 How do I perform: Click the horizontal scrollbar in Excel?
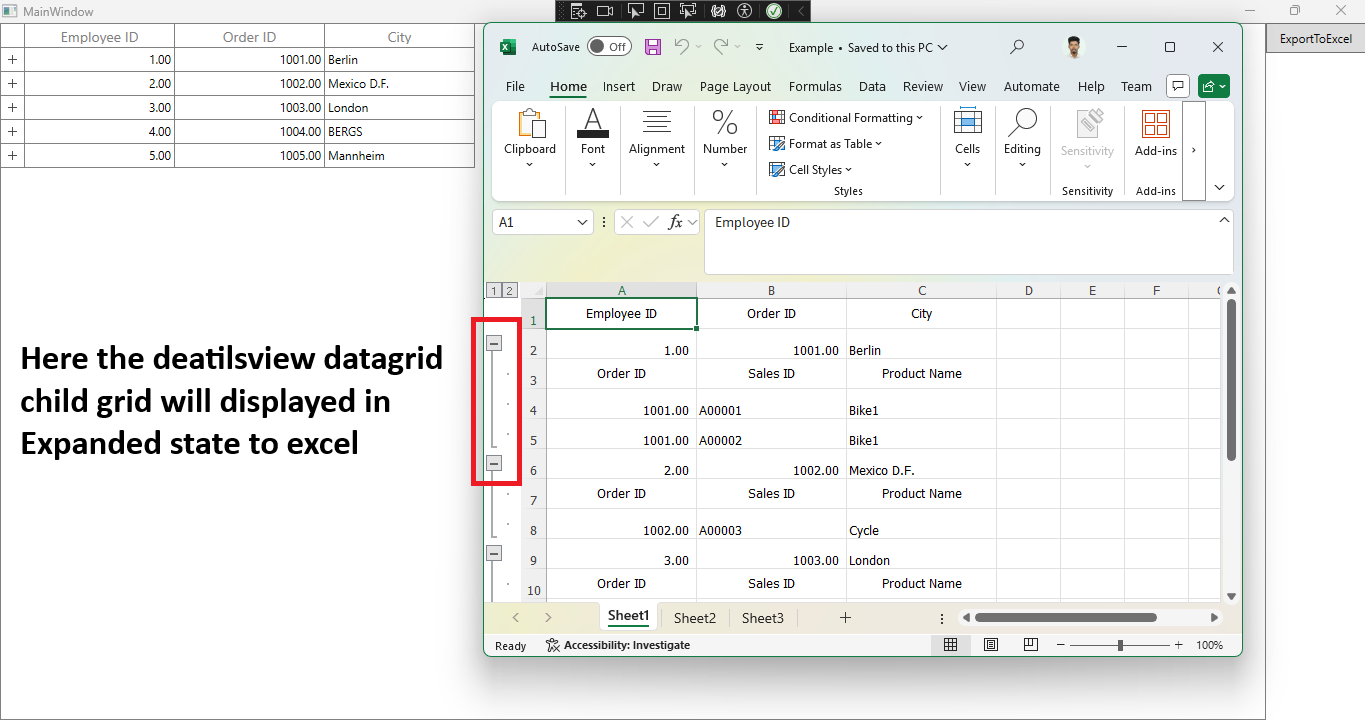(1066, 618)
